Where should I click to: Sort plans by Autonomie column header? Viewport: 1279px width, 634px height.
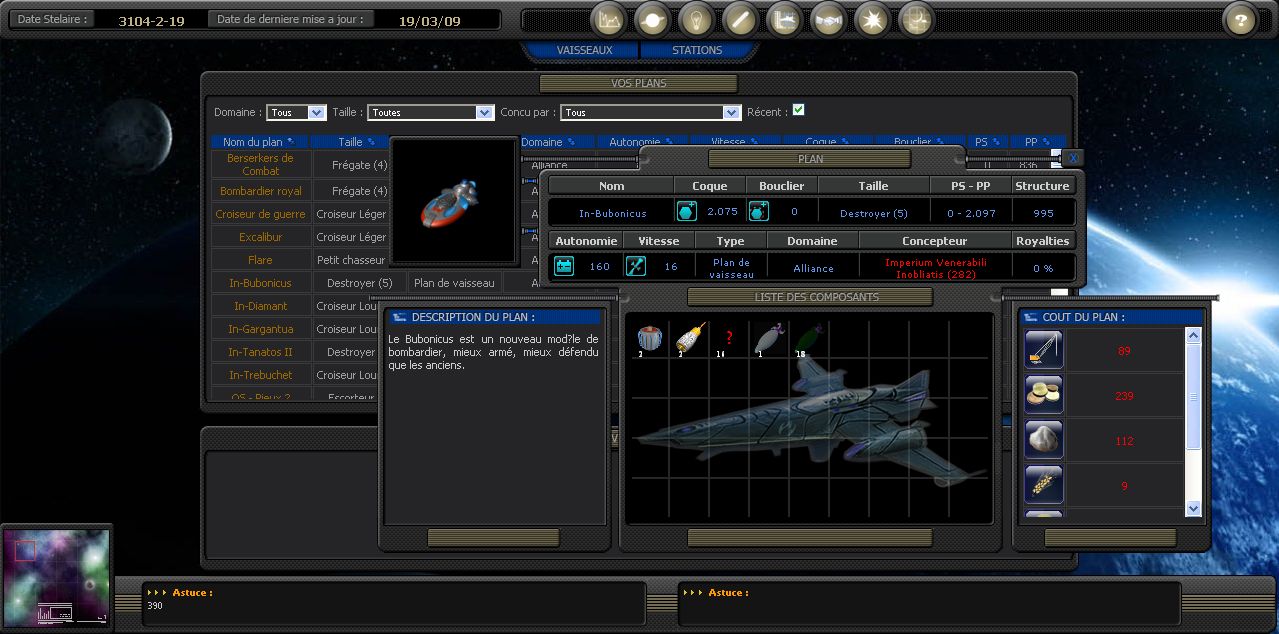641,142
